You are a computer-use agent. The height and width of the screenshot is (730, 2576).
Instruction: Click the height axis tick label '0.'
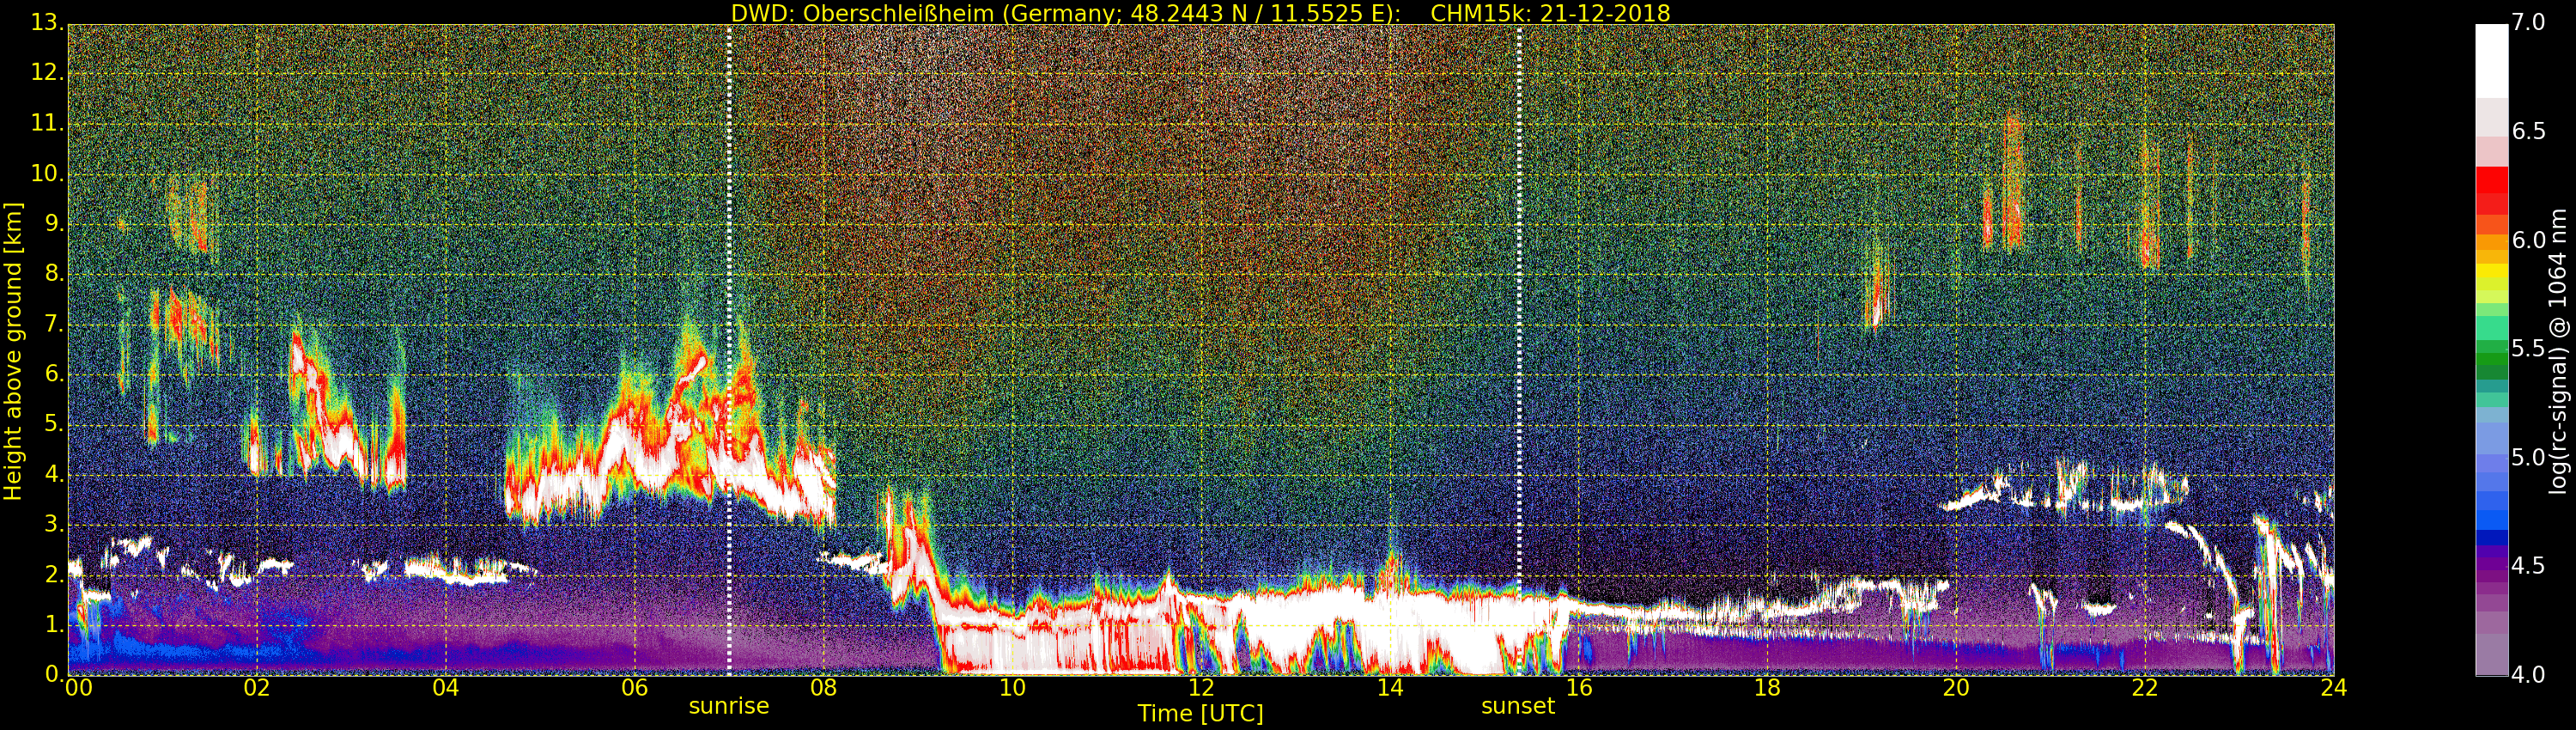coord(54,674)
